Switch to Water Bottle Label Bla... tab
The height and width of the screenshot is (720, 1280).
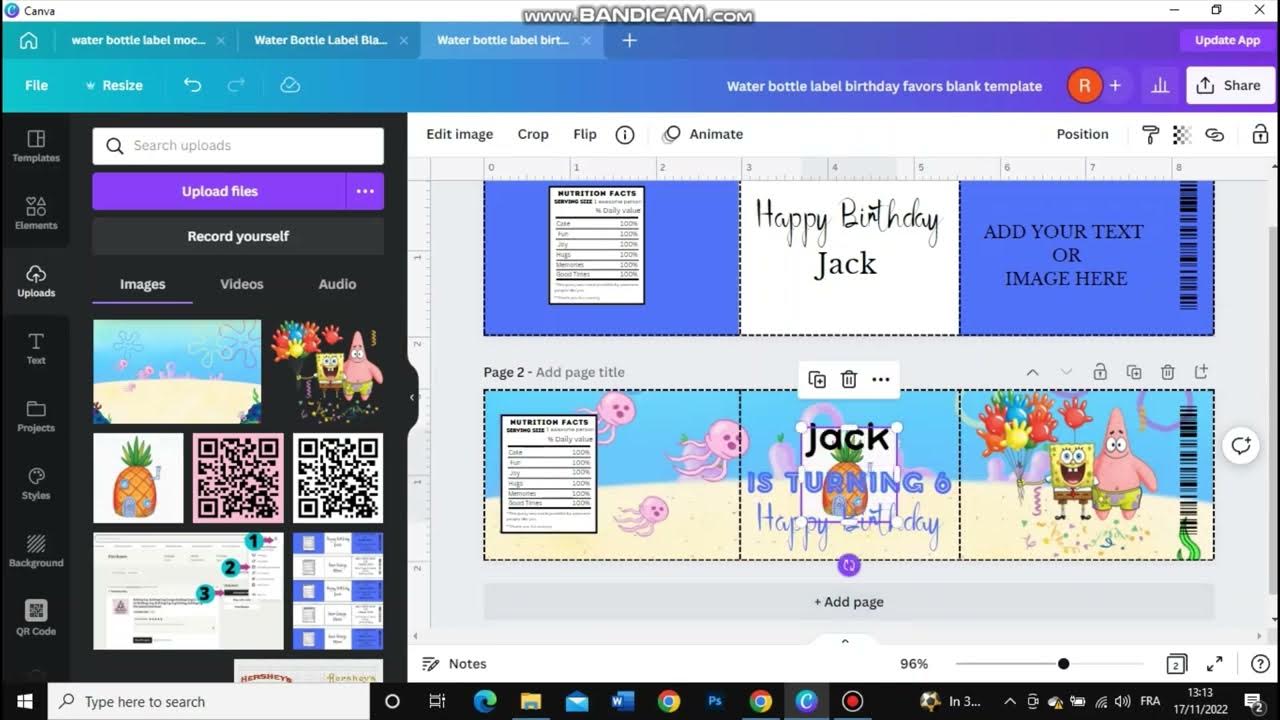click(x=320, y=40)
